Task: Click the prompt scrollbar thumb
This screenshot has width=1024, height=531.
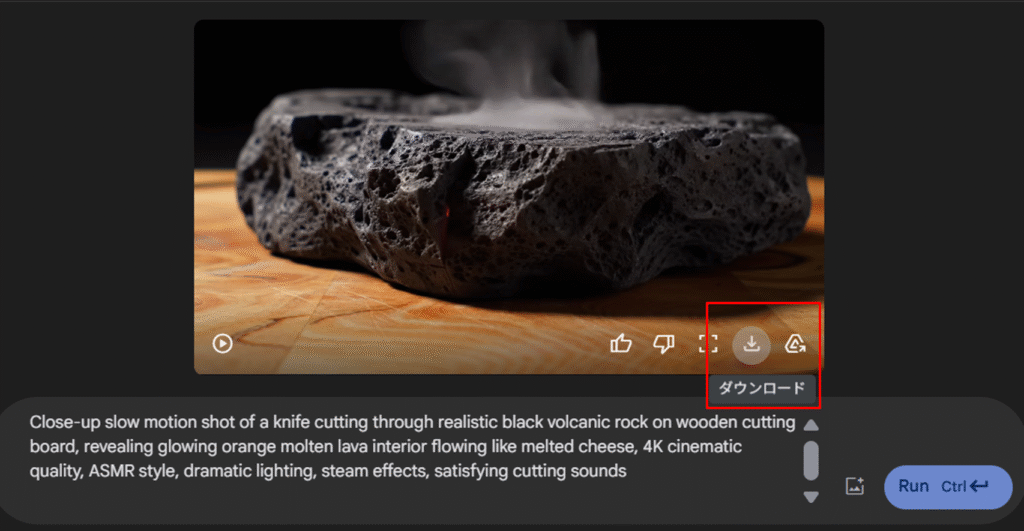Action: click(811, 460)
